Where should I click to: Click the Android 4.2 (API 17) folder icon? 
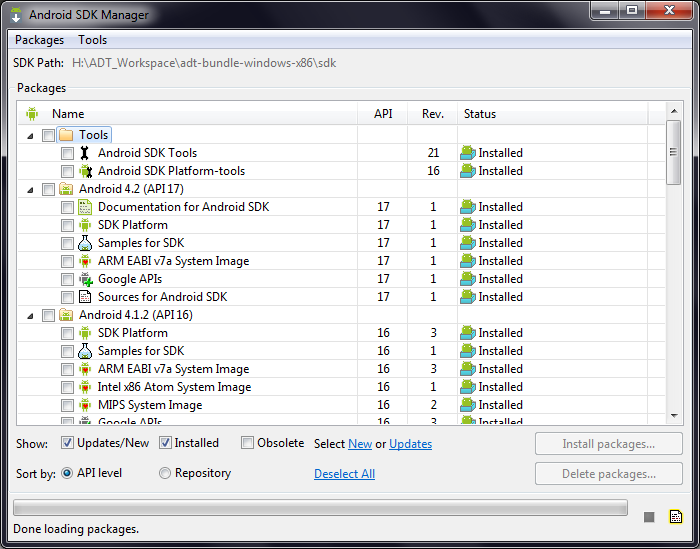click(66, 189)
